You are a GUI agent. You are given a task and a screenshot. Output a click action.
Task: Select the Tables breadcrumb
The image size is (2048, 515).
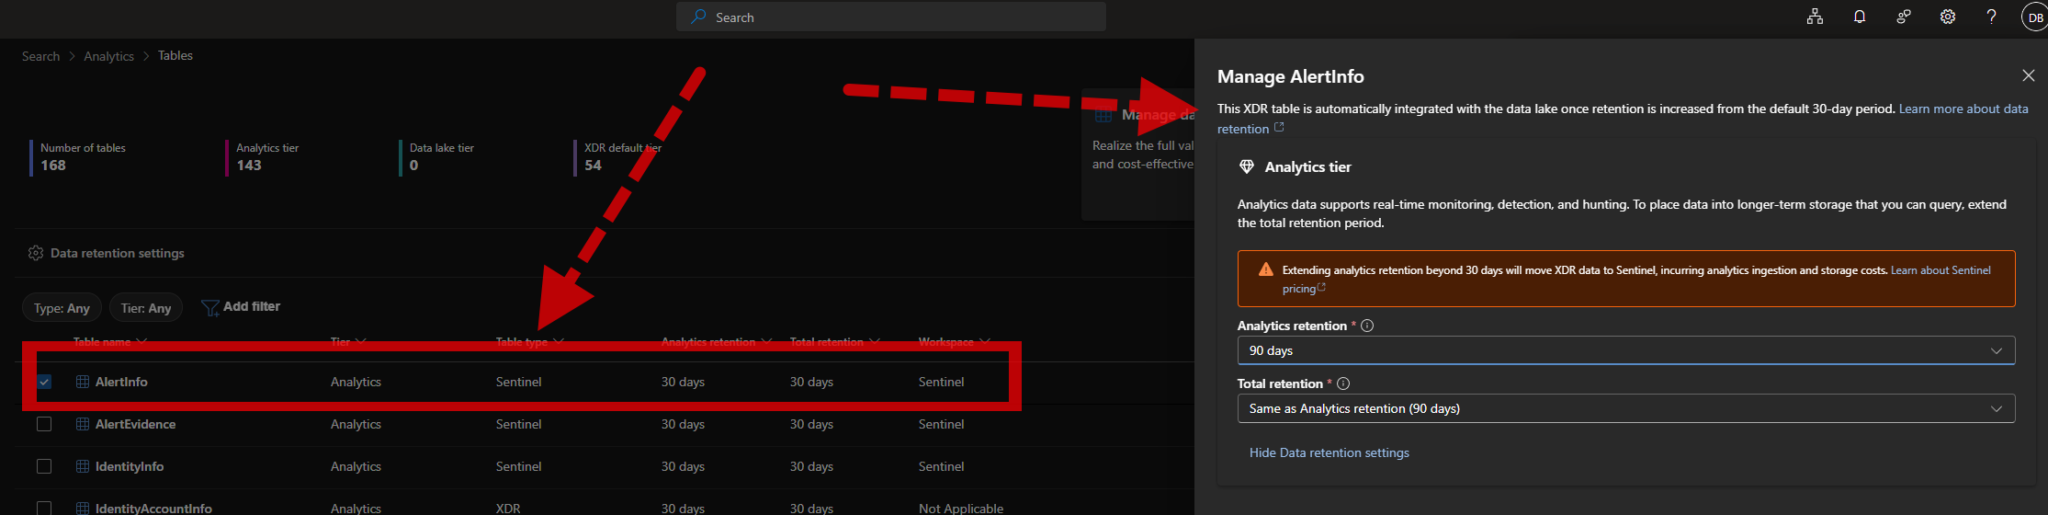(x=175, y=56)
